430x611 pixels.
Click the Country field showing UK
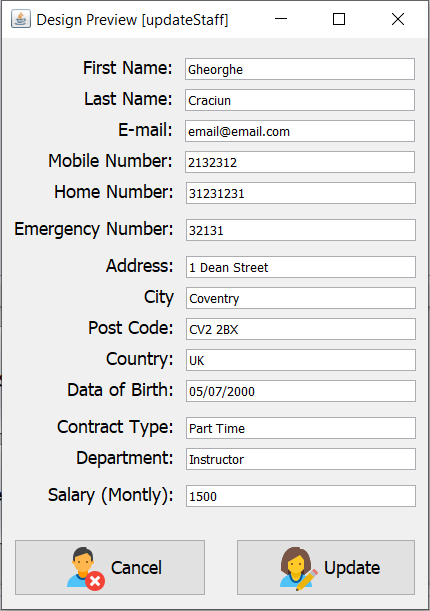tap(301, 360)
